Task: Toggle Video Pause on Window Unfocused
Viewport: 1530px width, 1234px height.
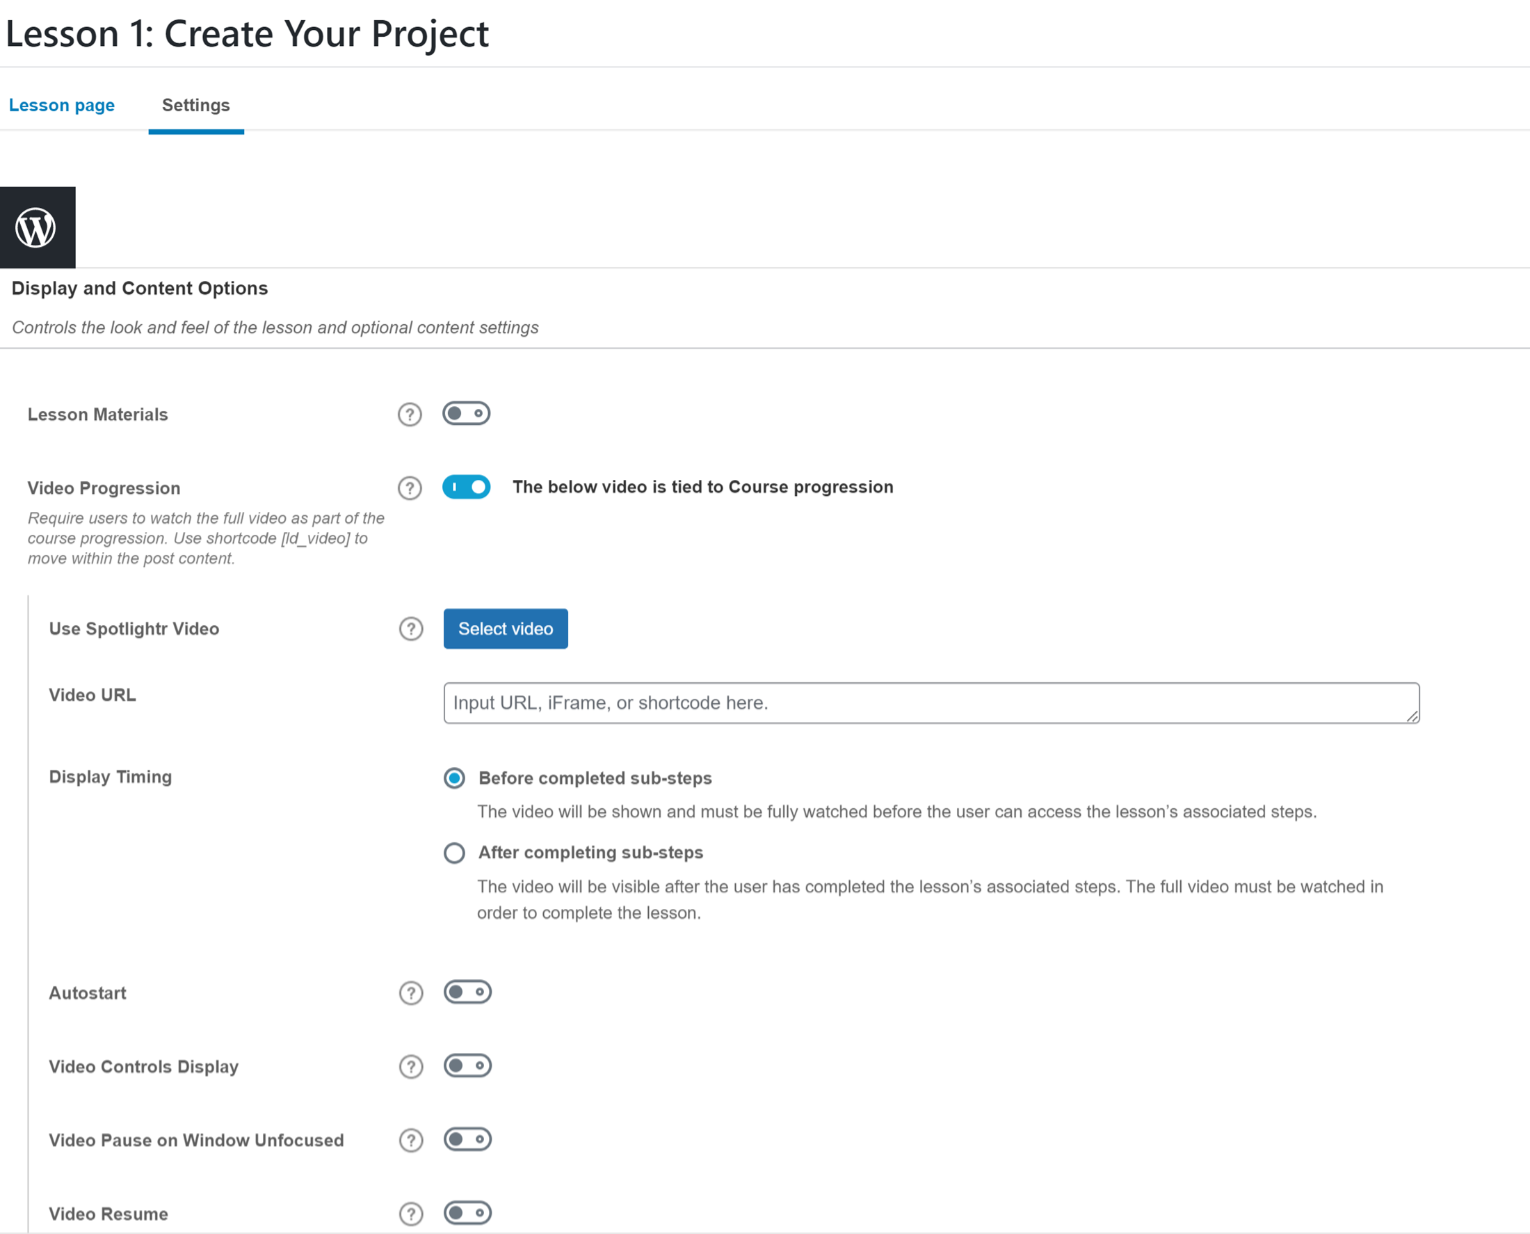Action: pyautogui.click(x=467, y=1139)
